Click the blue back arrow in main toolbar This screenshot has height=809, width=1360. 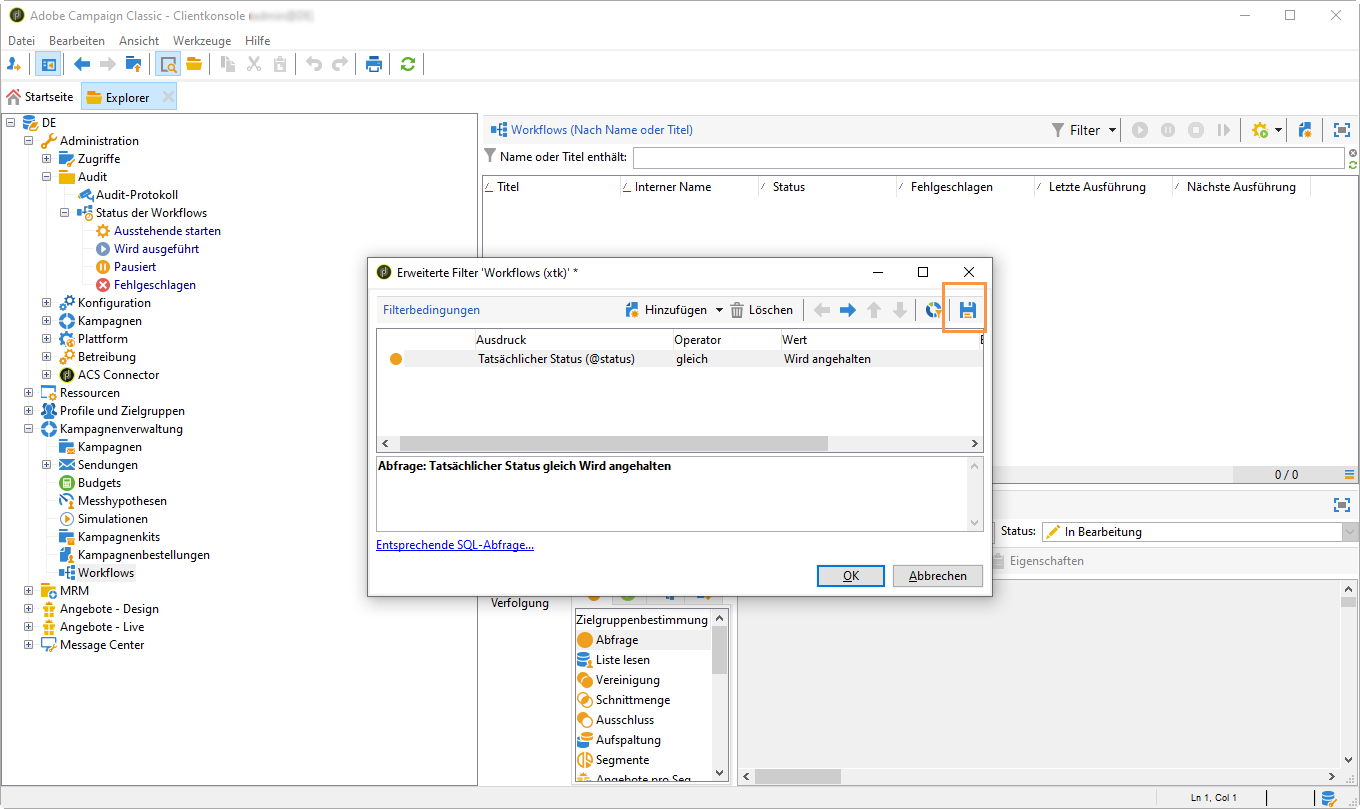pyautogui.click(x=82, y=64)
